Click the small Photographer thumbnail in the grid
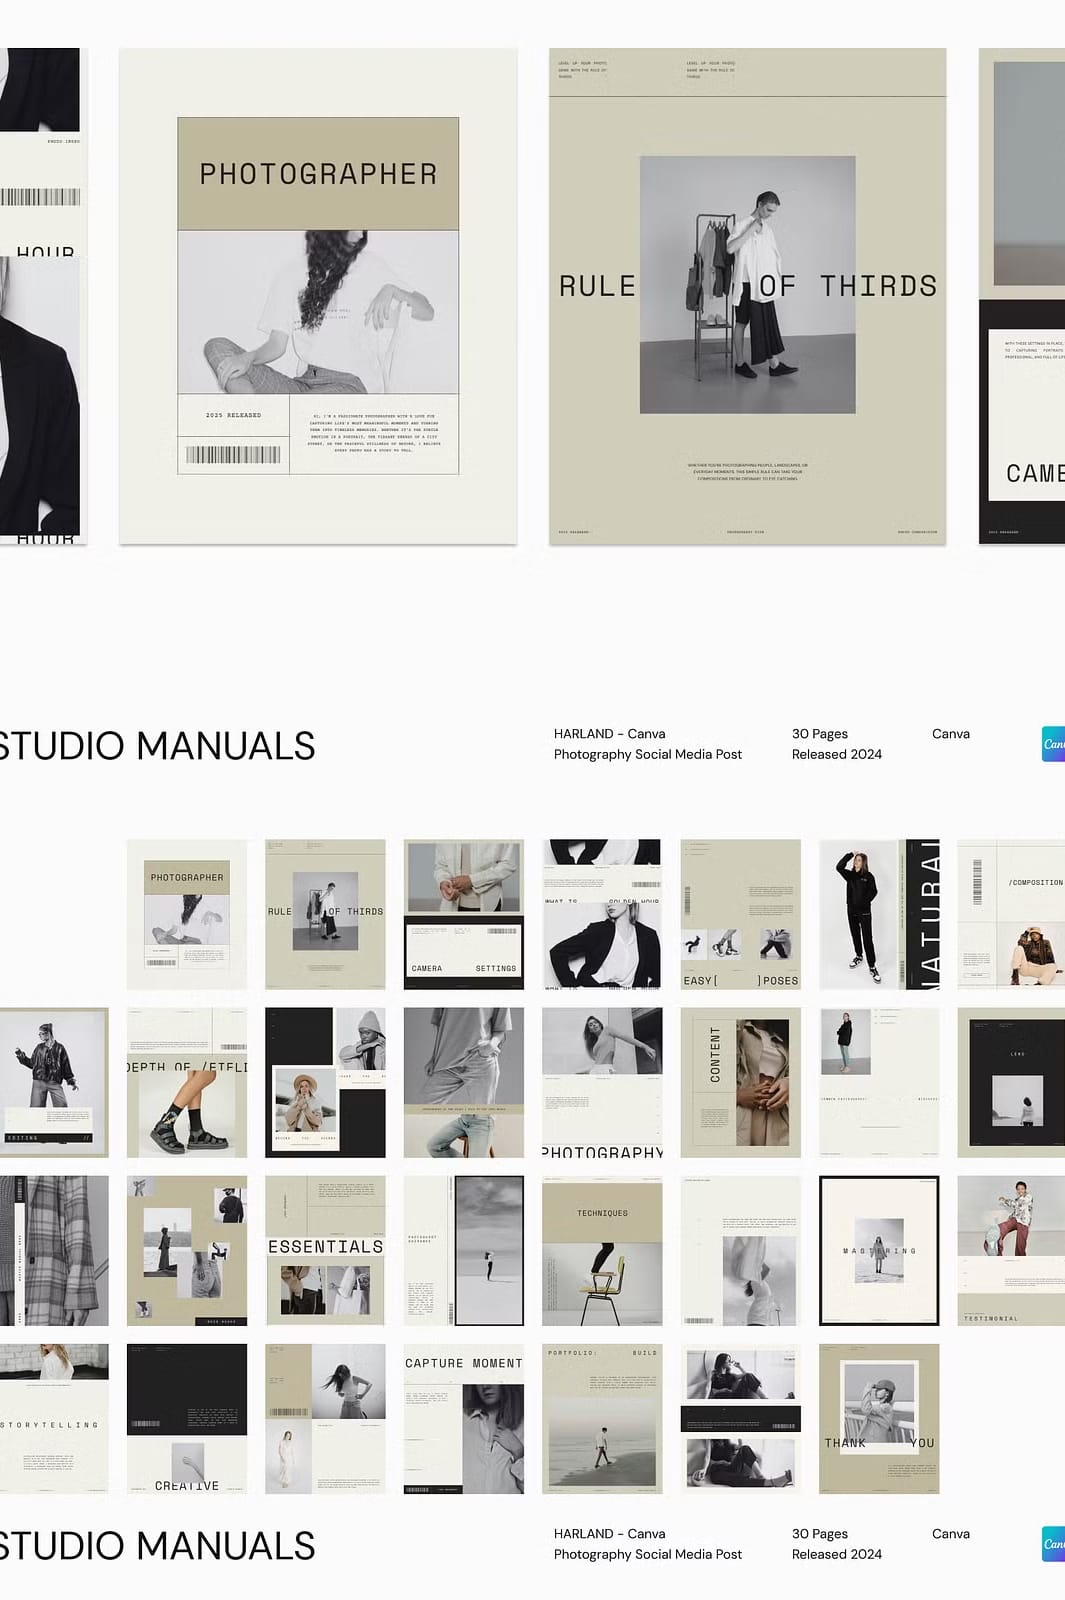 [187, 914]
